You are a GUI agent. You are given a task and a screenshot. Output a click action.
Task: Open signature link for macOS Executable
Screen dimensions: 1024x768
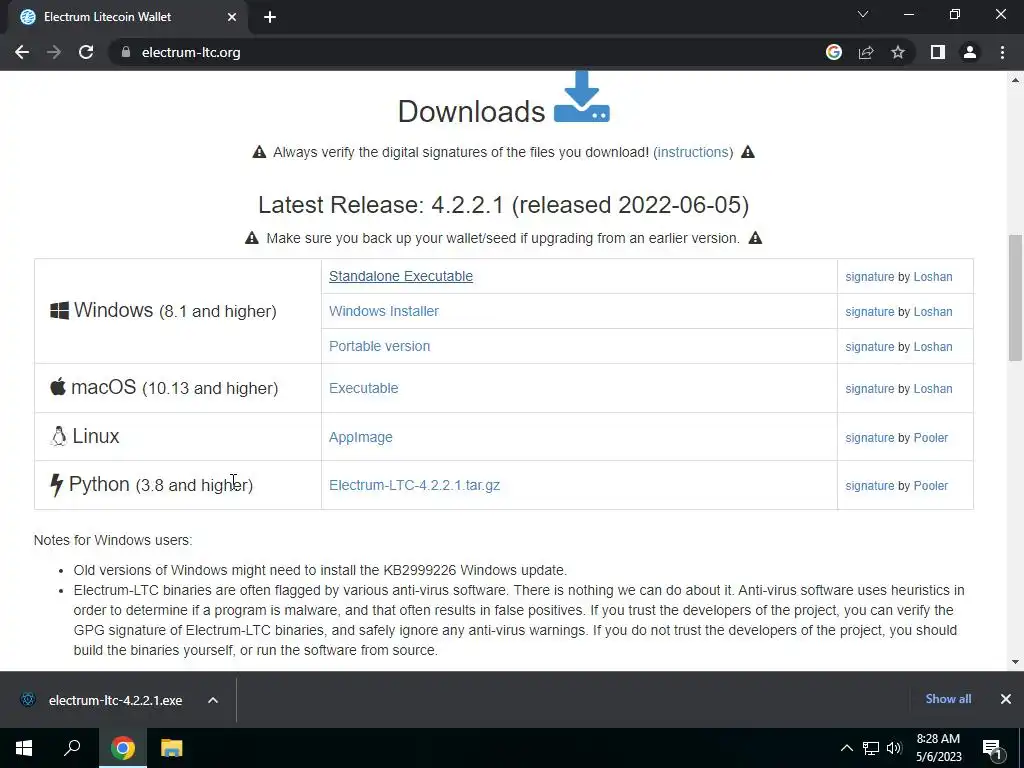869,389
